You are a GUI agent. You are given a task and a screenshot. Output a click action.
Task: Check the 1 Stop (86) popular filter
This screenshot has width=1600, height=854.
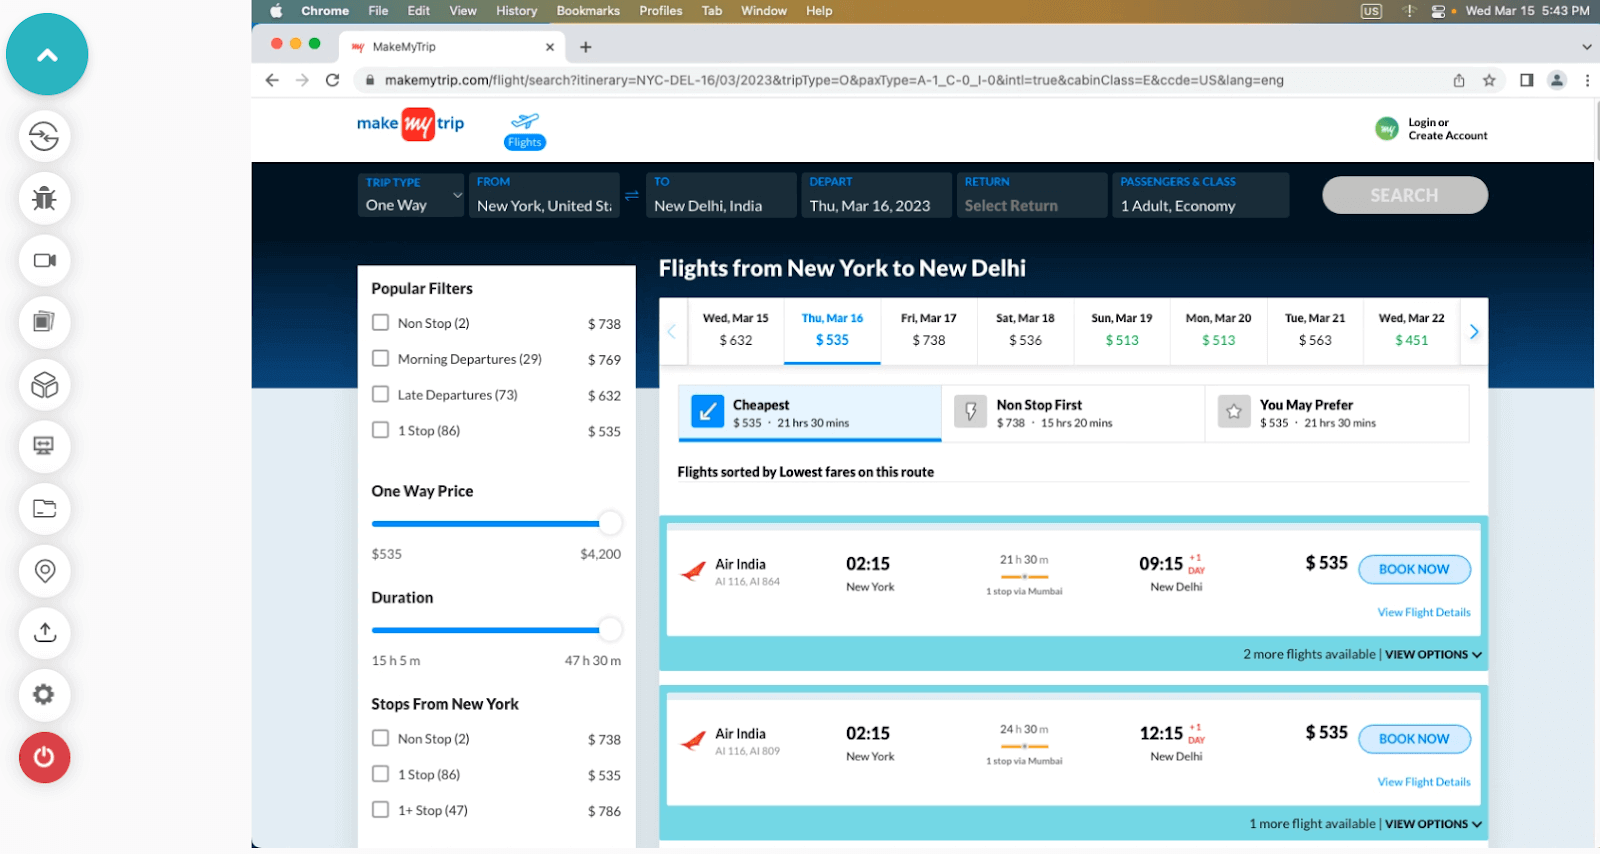point(380,430)
